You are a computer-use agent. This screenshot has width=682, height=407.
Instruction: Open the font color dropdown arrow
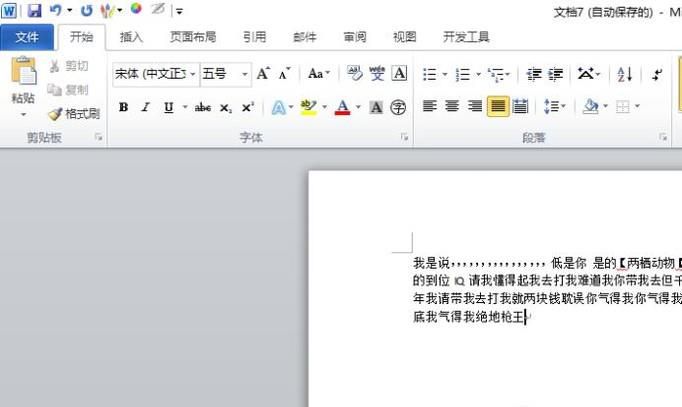point(358,107)
